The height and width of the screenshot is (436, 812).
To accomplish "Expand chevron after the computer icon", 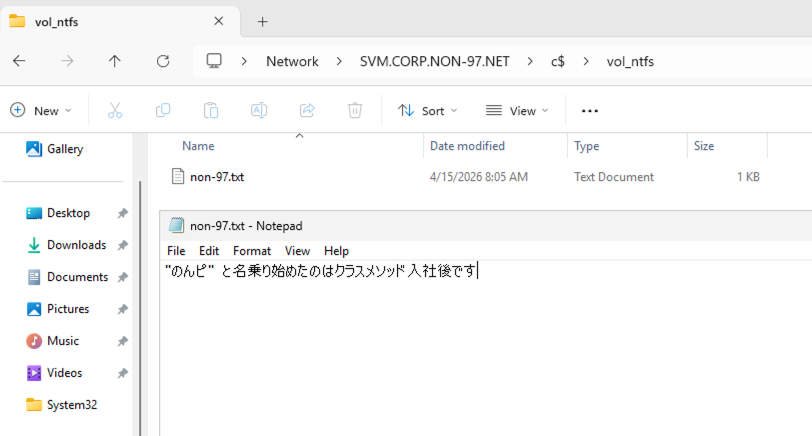I will (244, 62).
